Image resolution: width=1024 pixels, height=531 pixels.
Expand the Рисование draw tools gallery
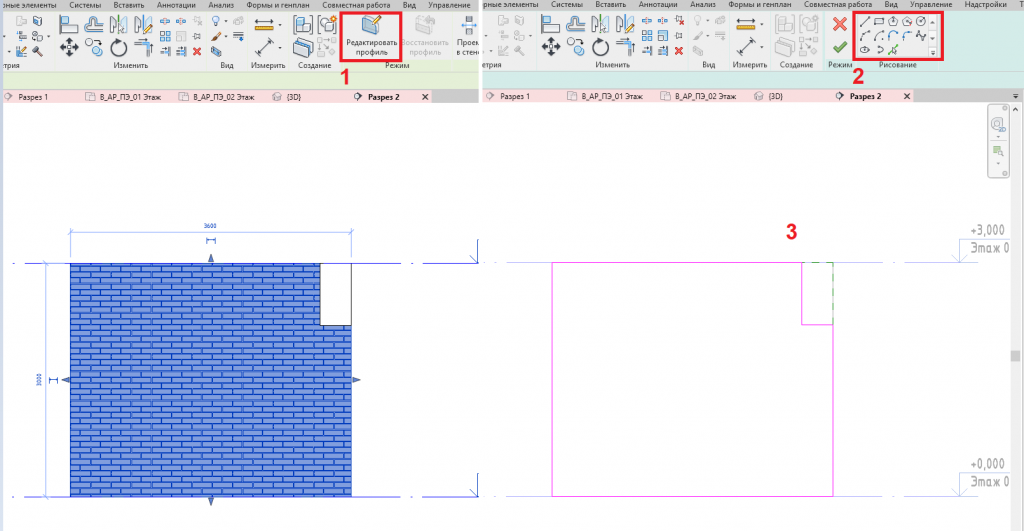933,51
